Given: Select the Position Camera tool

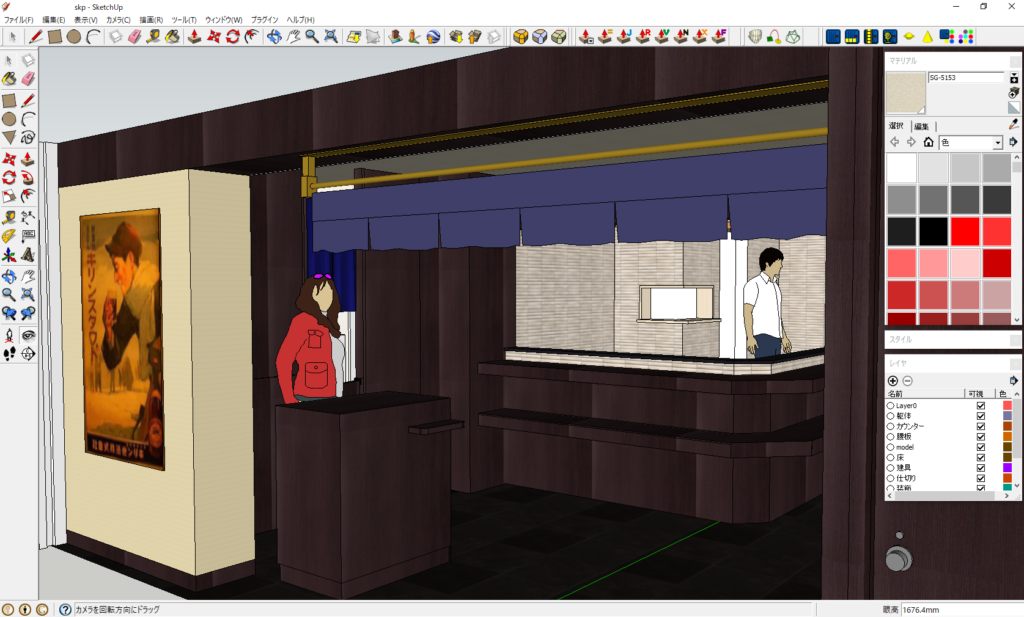Looking at the screenshot, I should point(9,336).
